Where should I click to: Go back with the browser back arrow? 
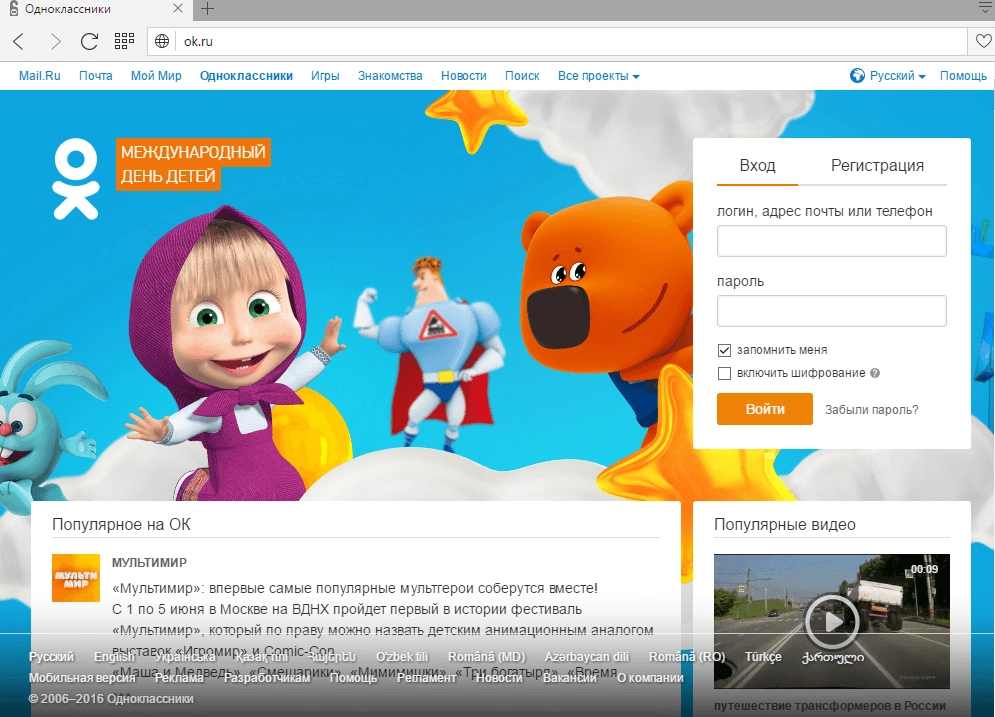tap(18, 41)
